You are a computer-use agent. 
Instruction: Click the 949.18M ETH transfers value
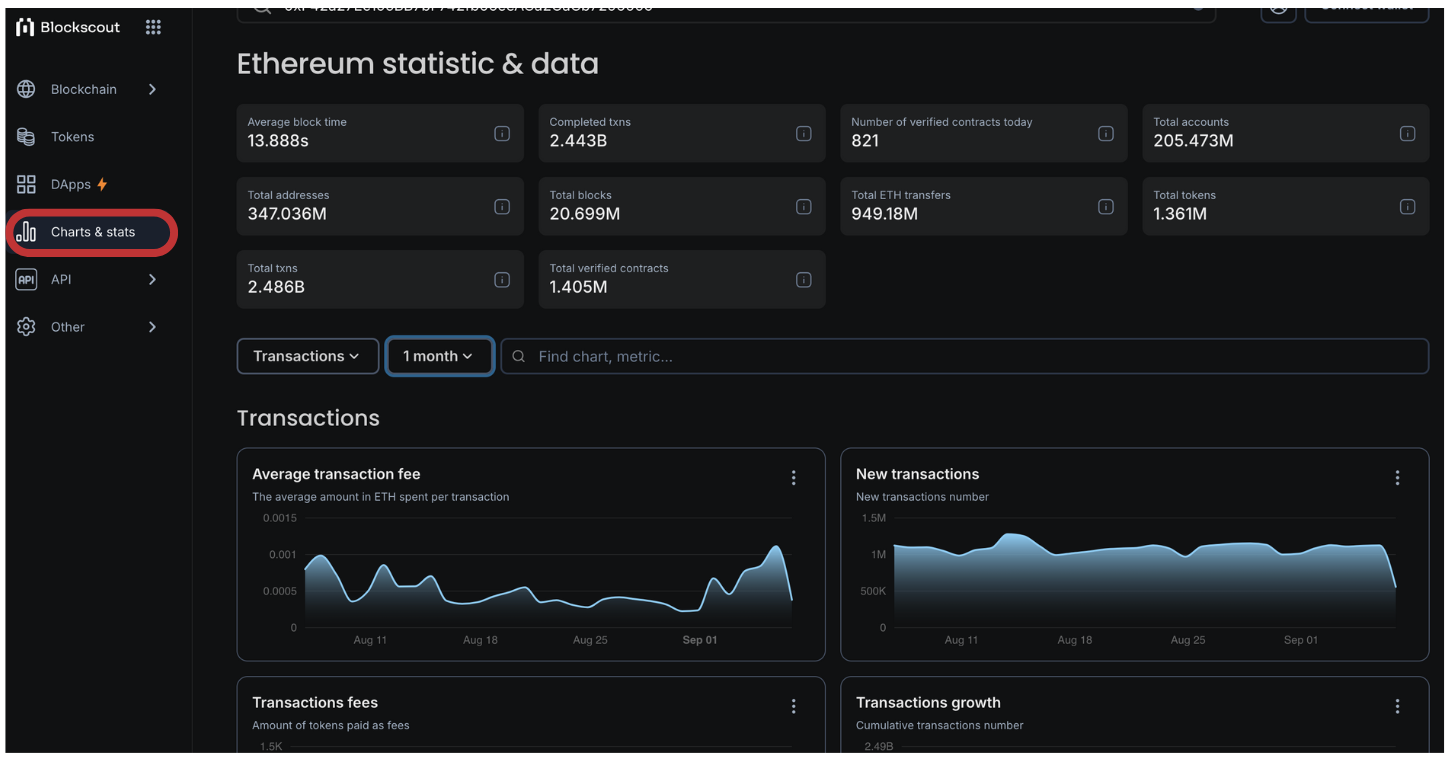(884, 214)
